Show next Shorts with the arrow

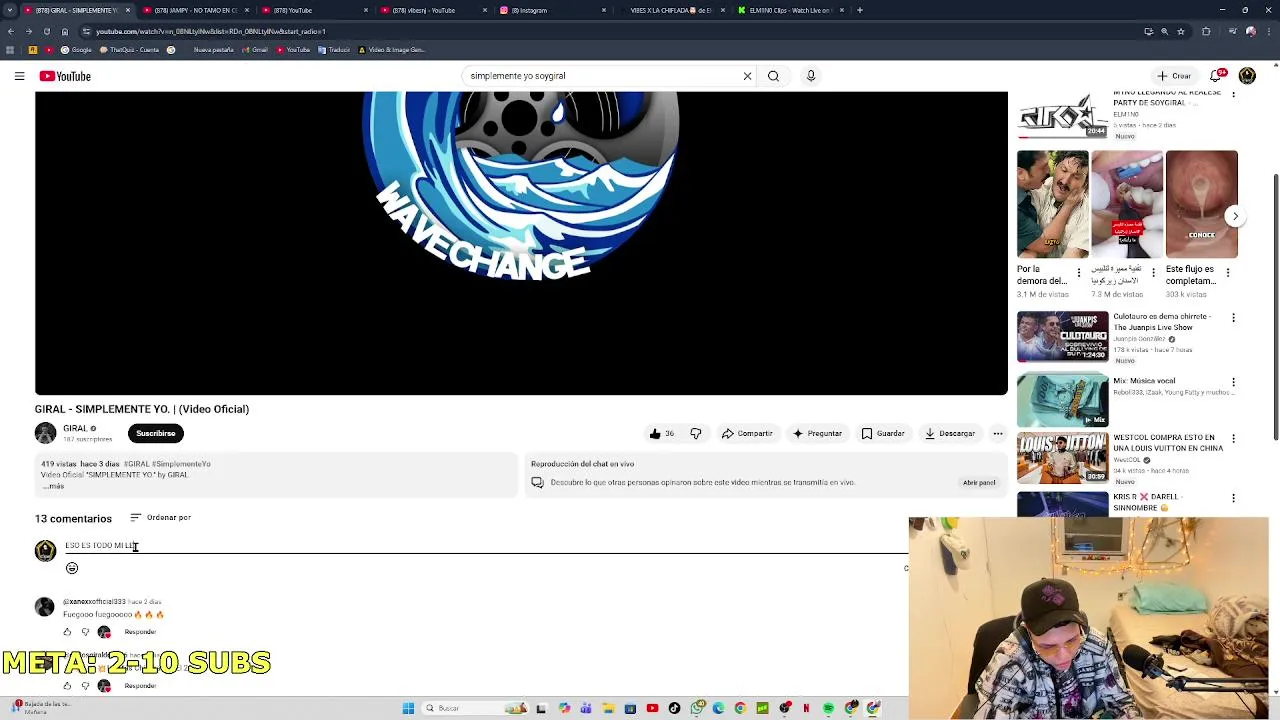tap(1235, 216)
